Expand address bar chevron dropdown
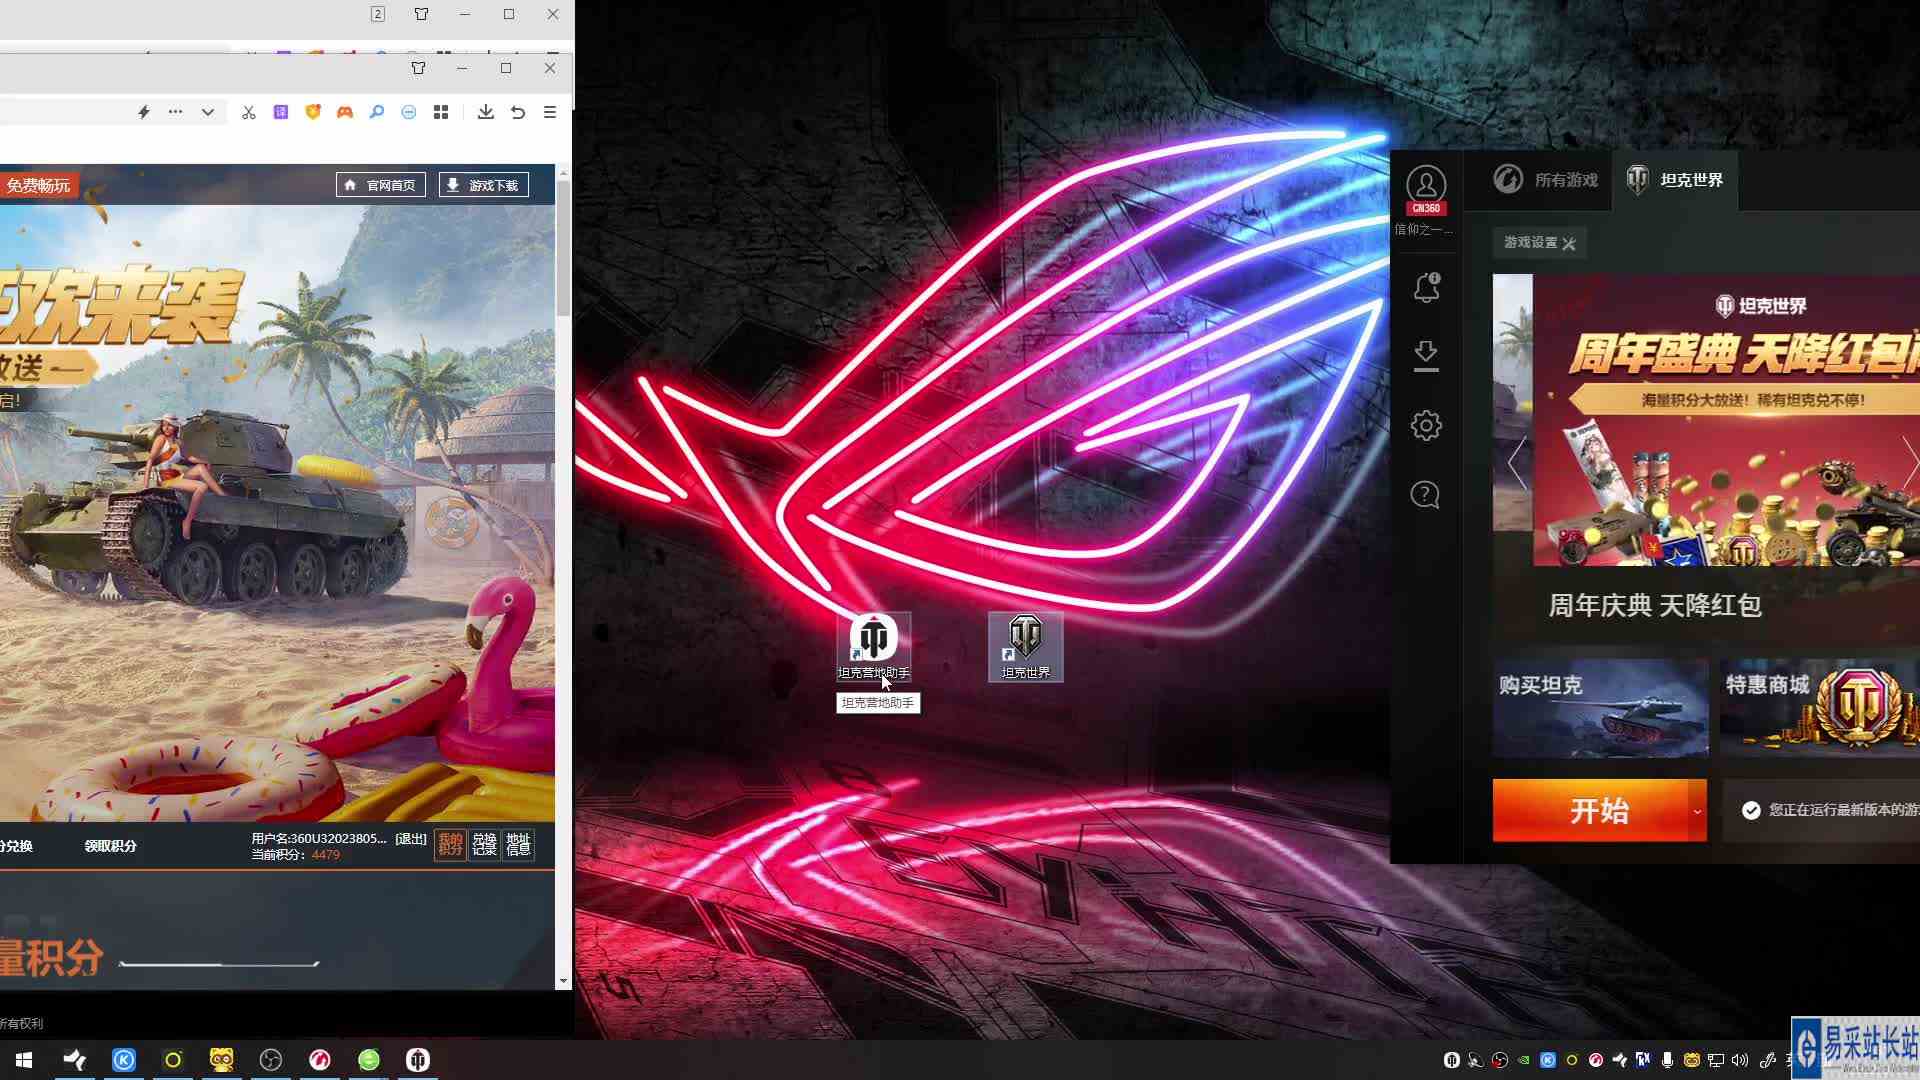 pyautogui.click(x=208, y=112)
